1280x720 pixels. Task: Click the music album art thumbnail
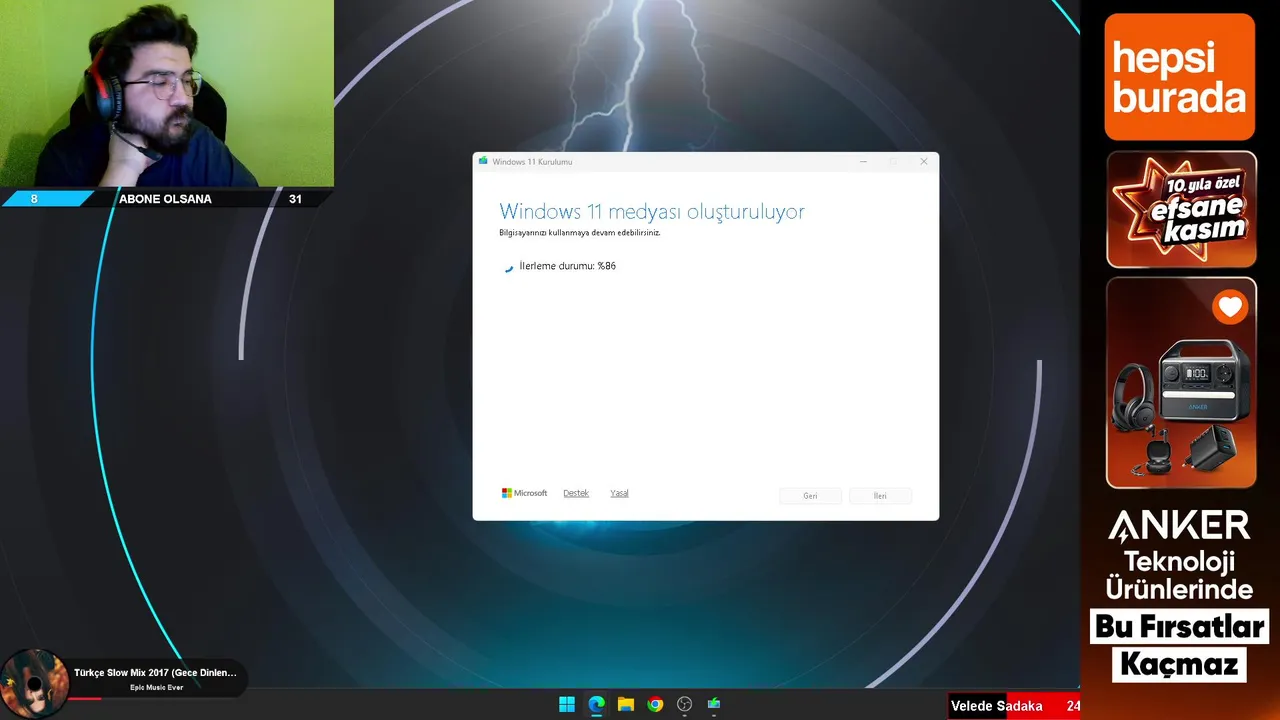point(34,684)
